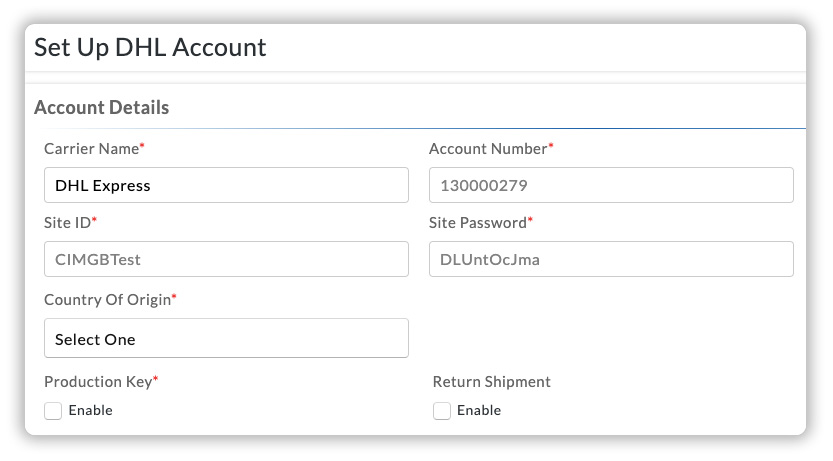
Task: Enable the Production Key checkbox
Action: point(53,411)
